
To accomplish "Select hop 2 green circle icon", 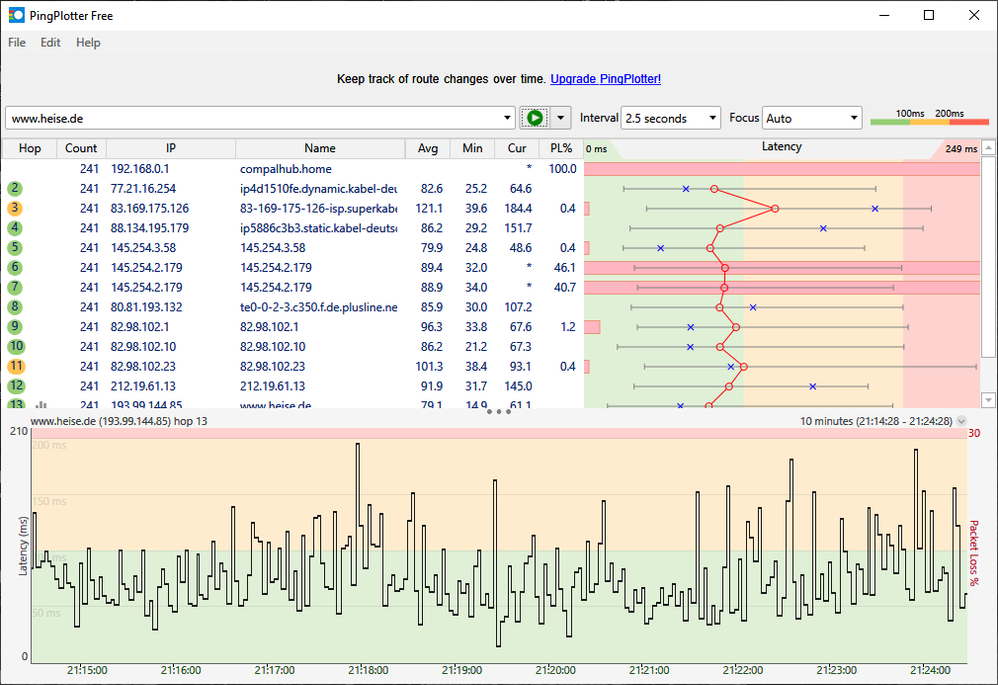I will tap(15, 188).
